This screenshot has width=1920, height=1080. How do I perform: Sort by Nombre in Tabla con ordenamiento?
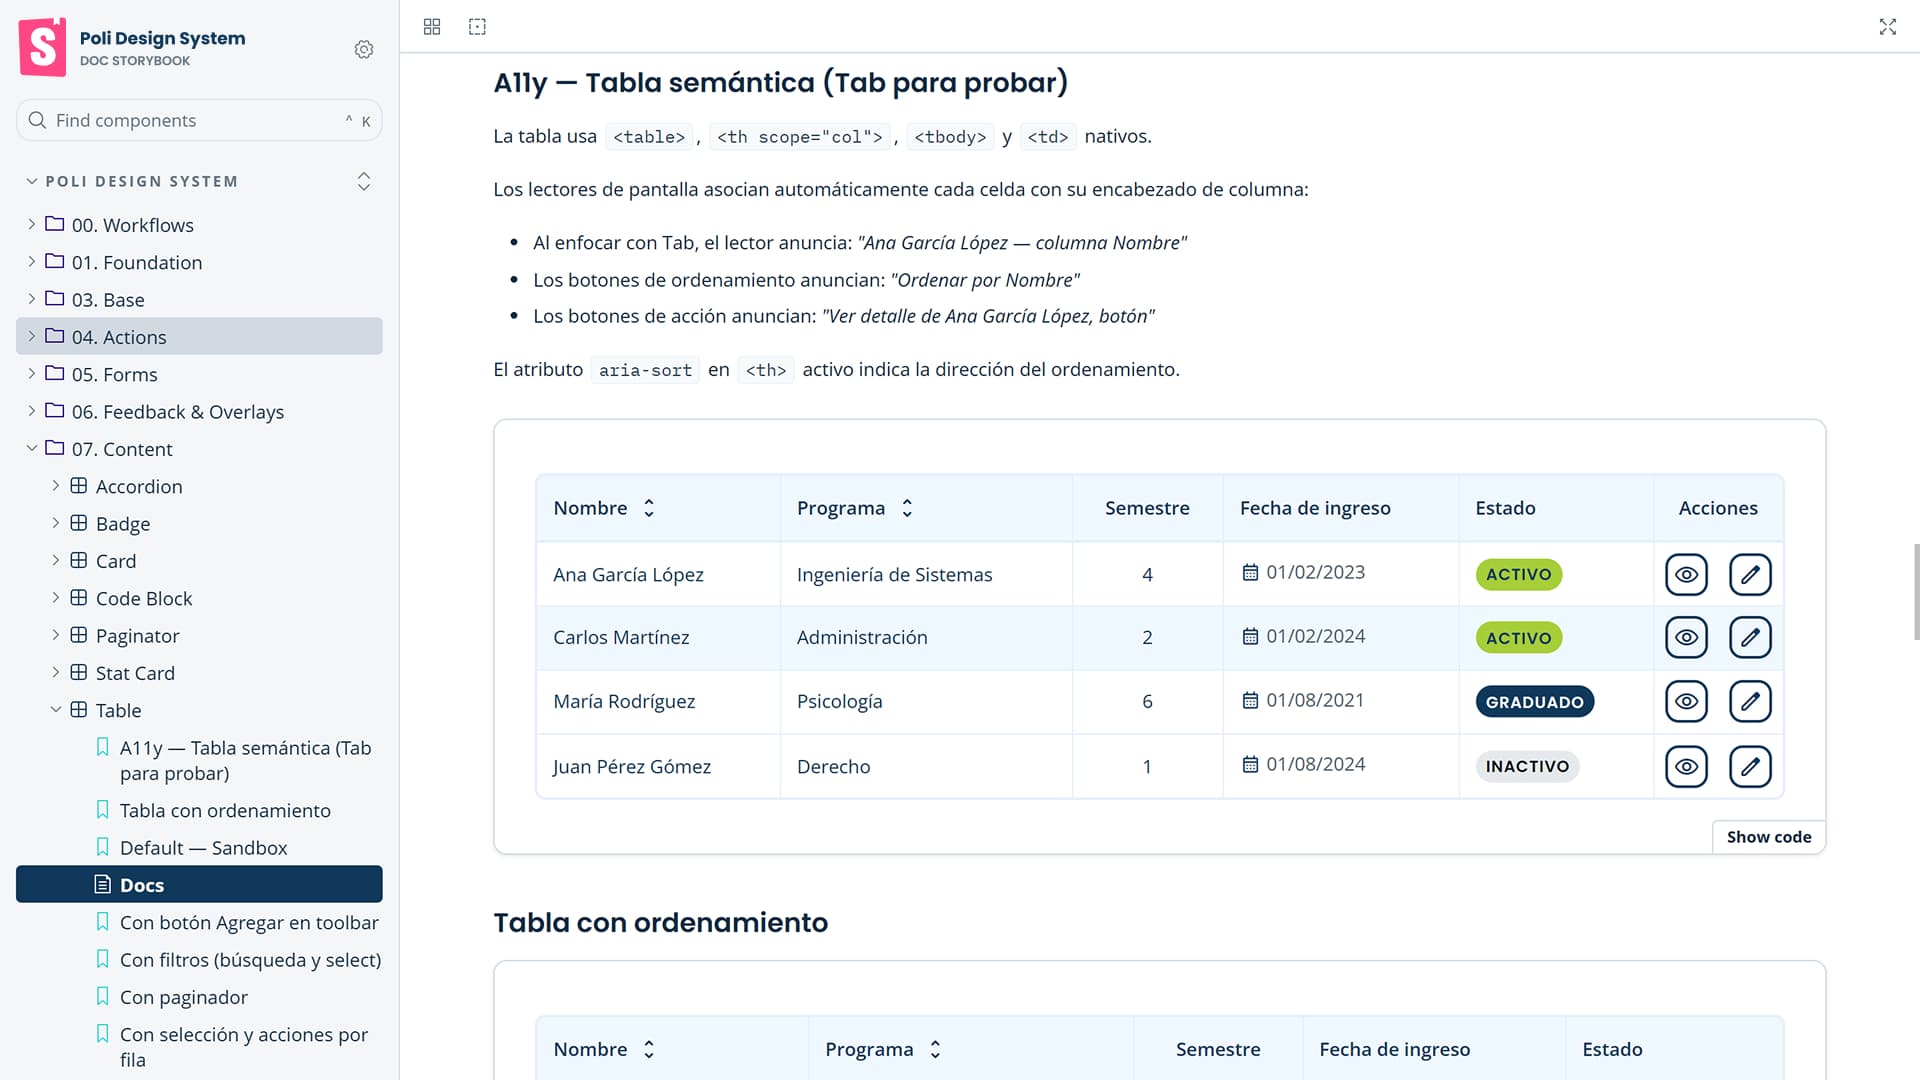click(649, 1049)
